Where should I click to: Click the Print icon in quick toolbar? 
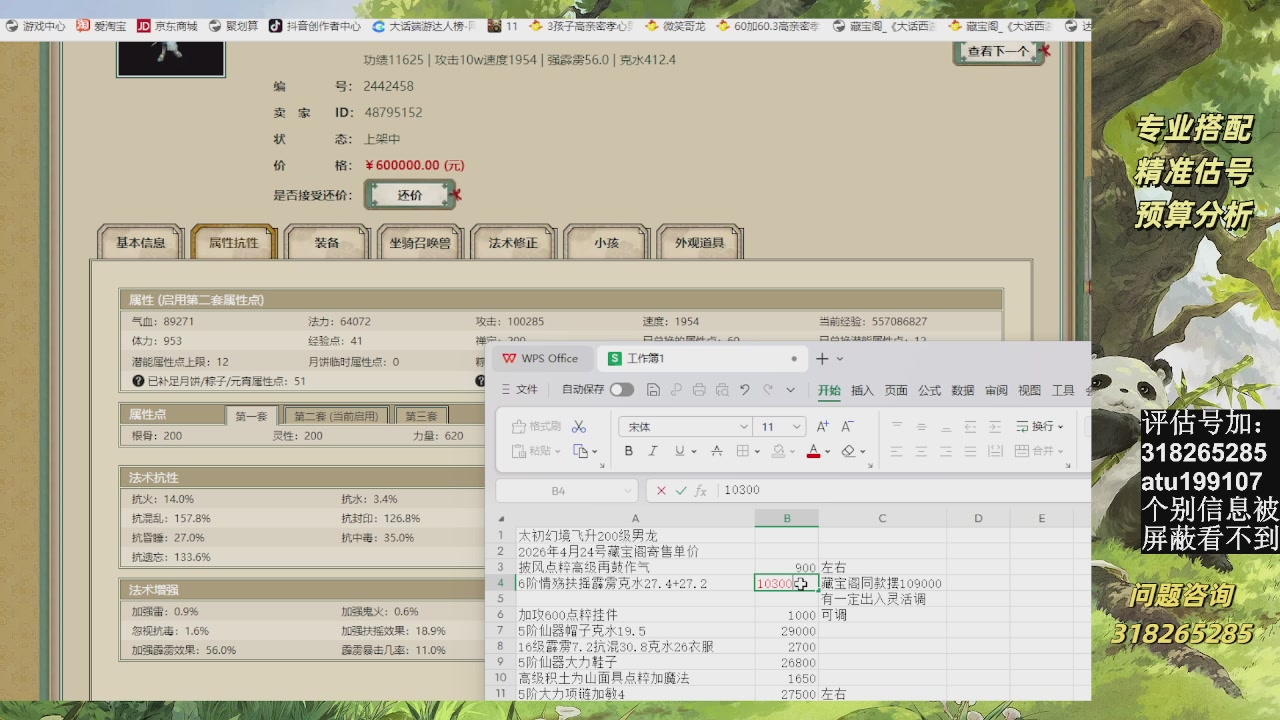pos(699,390)
